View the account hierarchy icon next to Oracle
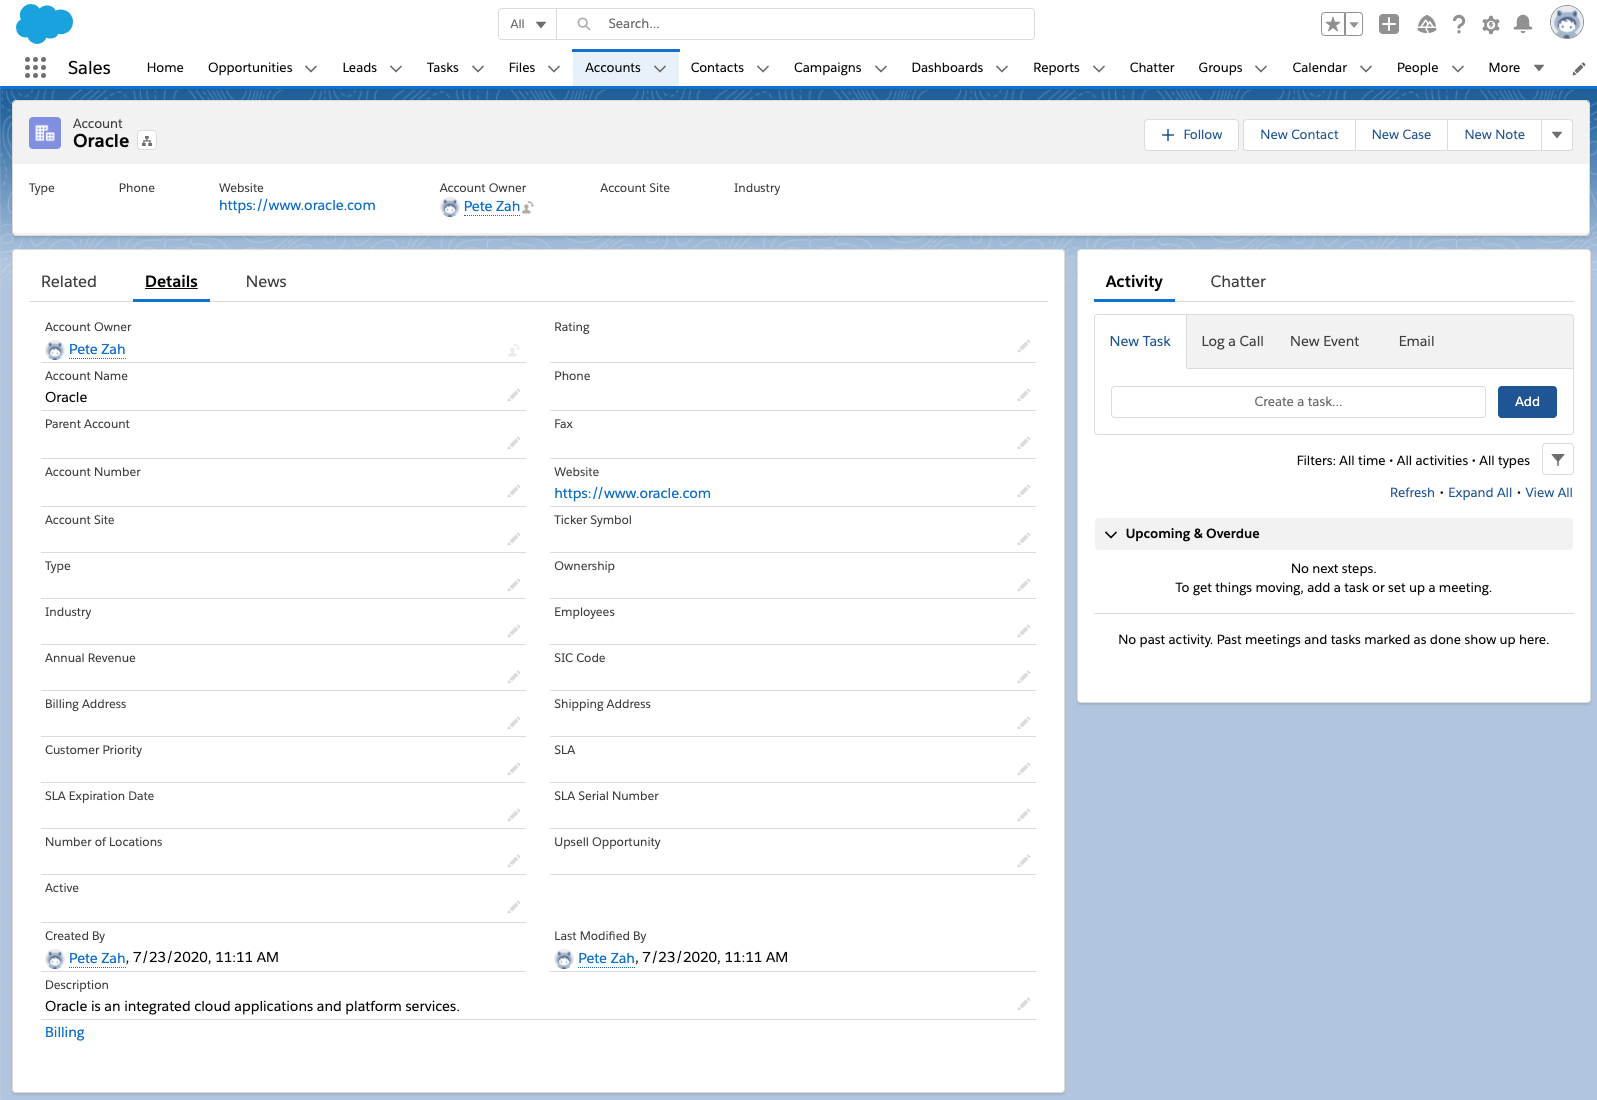 click(147, 141)
